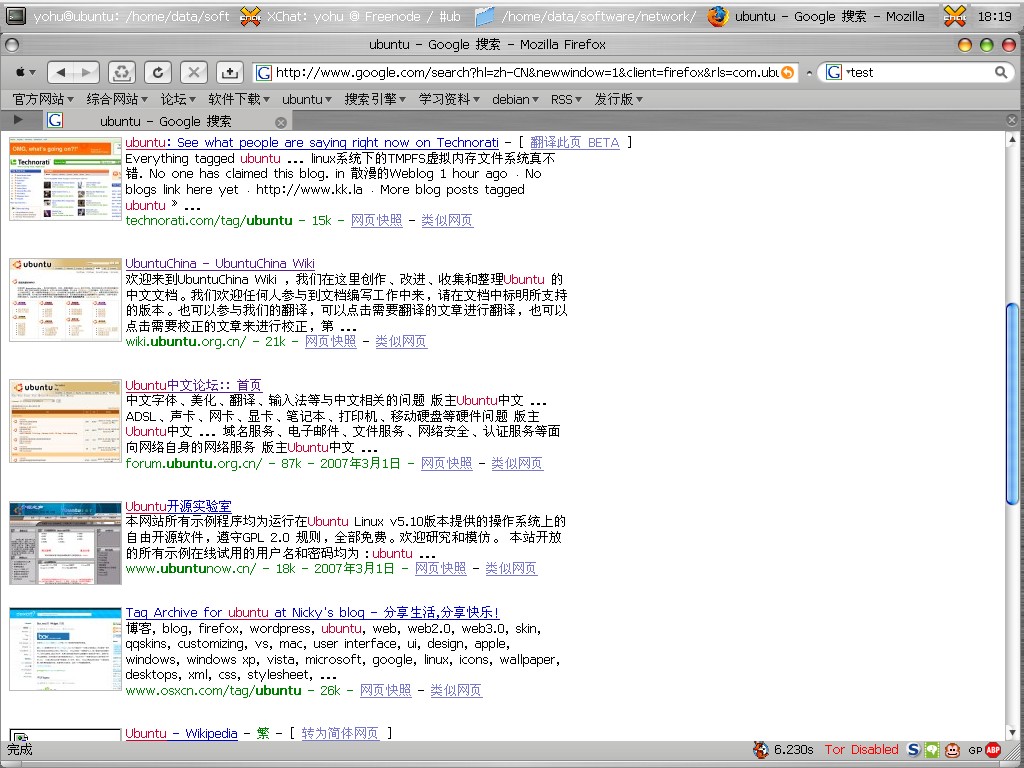Click the Nicky's blog page thumbnail

pyautogui.click(x=65, y=649)
